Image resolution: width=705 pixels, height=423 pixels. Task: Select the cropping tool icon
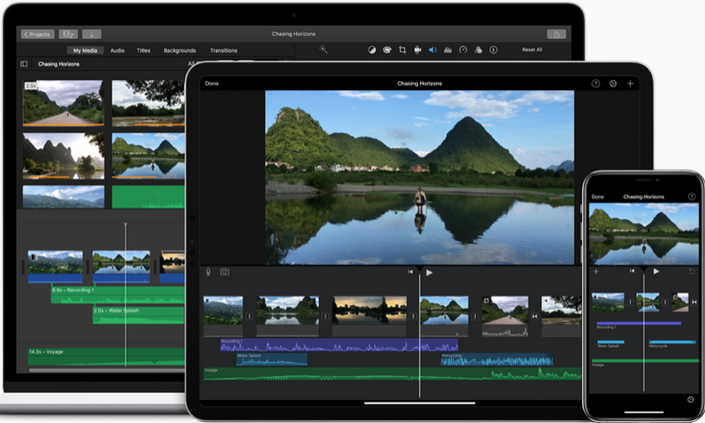tap(402, 50)
